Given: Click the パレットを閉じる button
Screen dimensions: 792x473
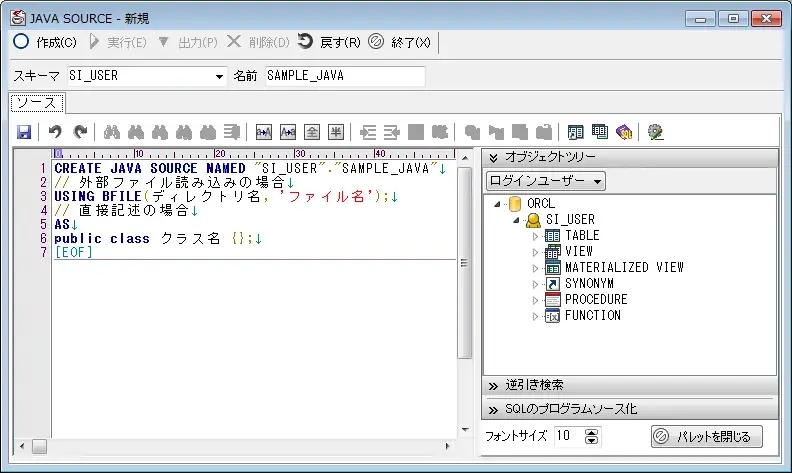Looking at the screenshot, I should tap(707, 436).
